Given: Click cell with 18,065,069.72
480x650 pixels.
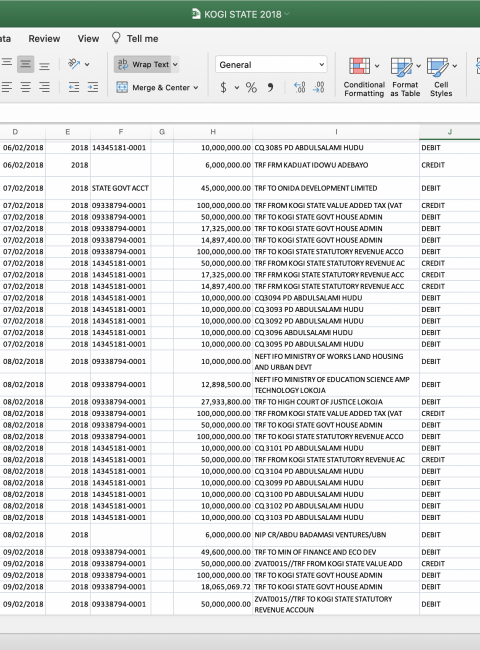Looking at the screenshot, I should pos(213,587).
